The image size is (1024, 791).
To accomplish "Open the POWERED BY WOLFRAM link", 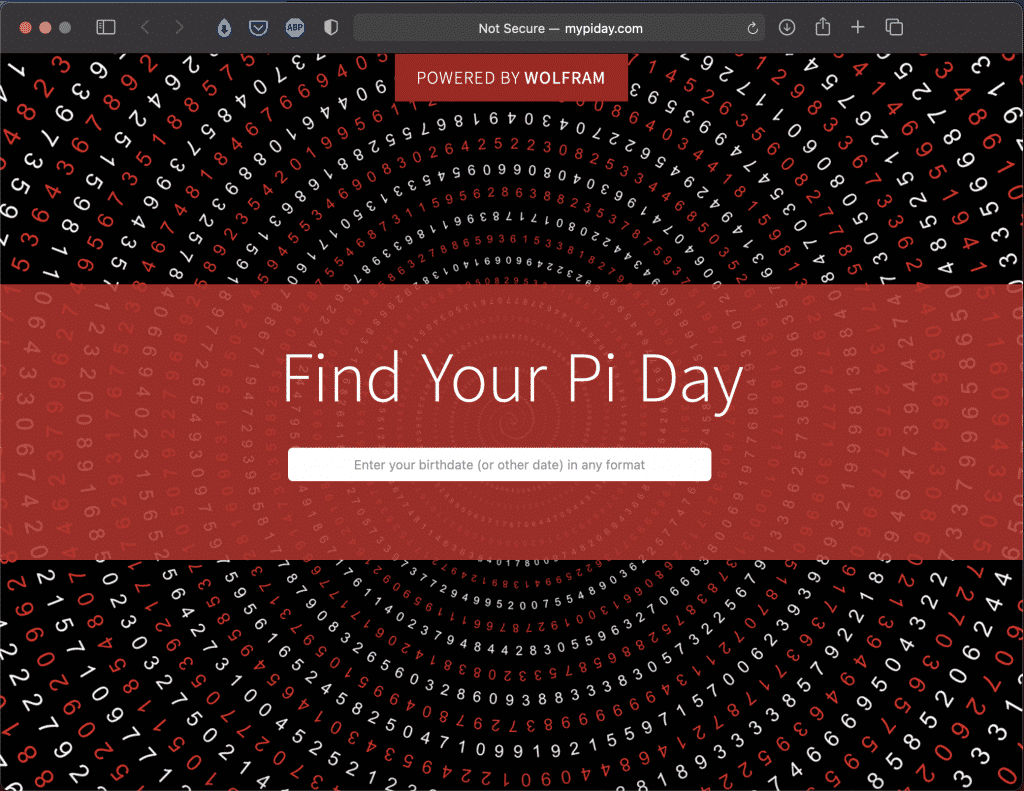I will point(511,77).
